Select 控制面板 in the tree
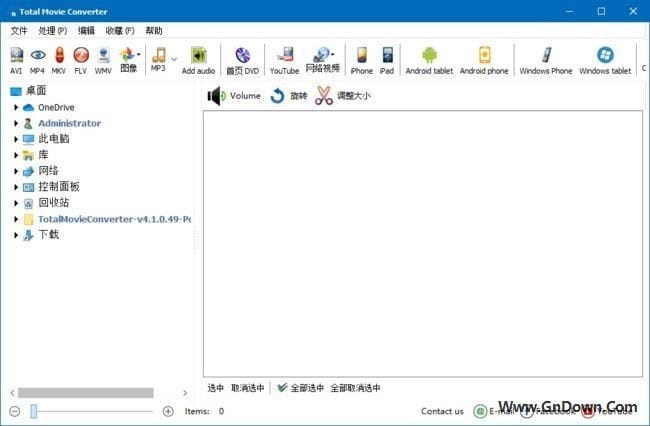650x426 pixels. coord(51,187)
